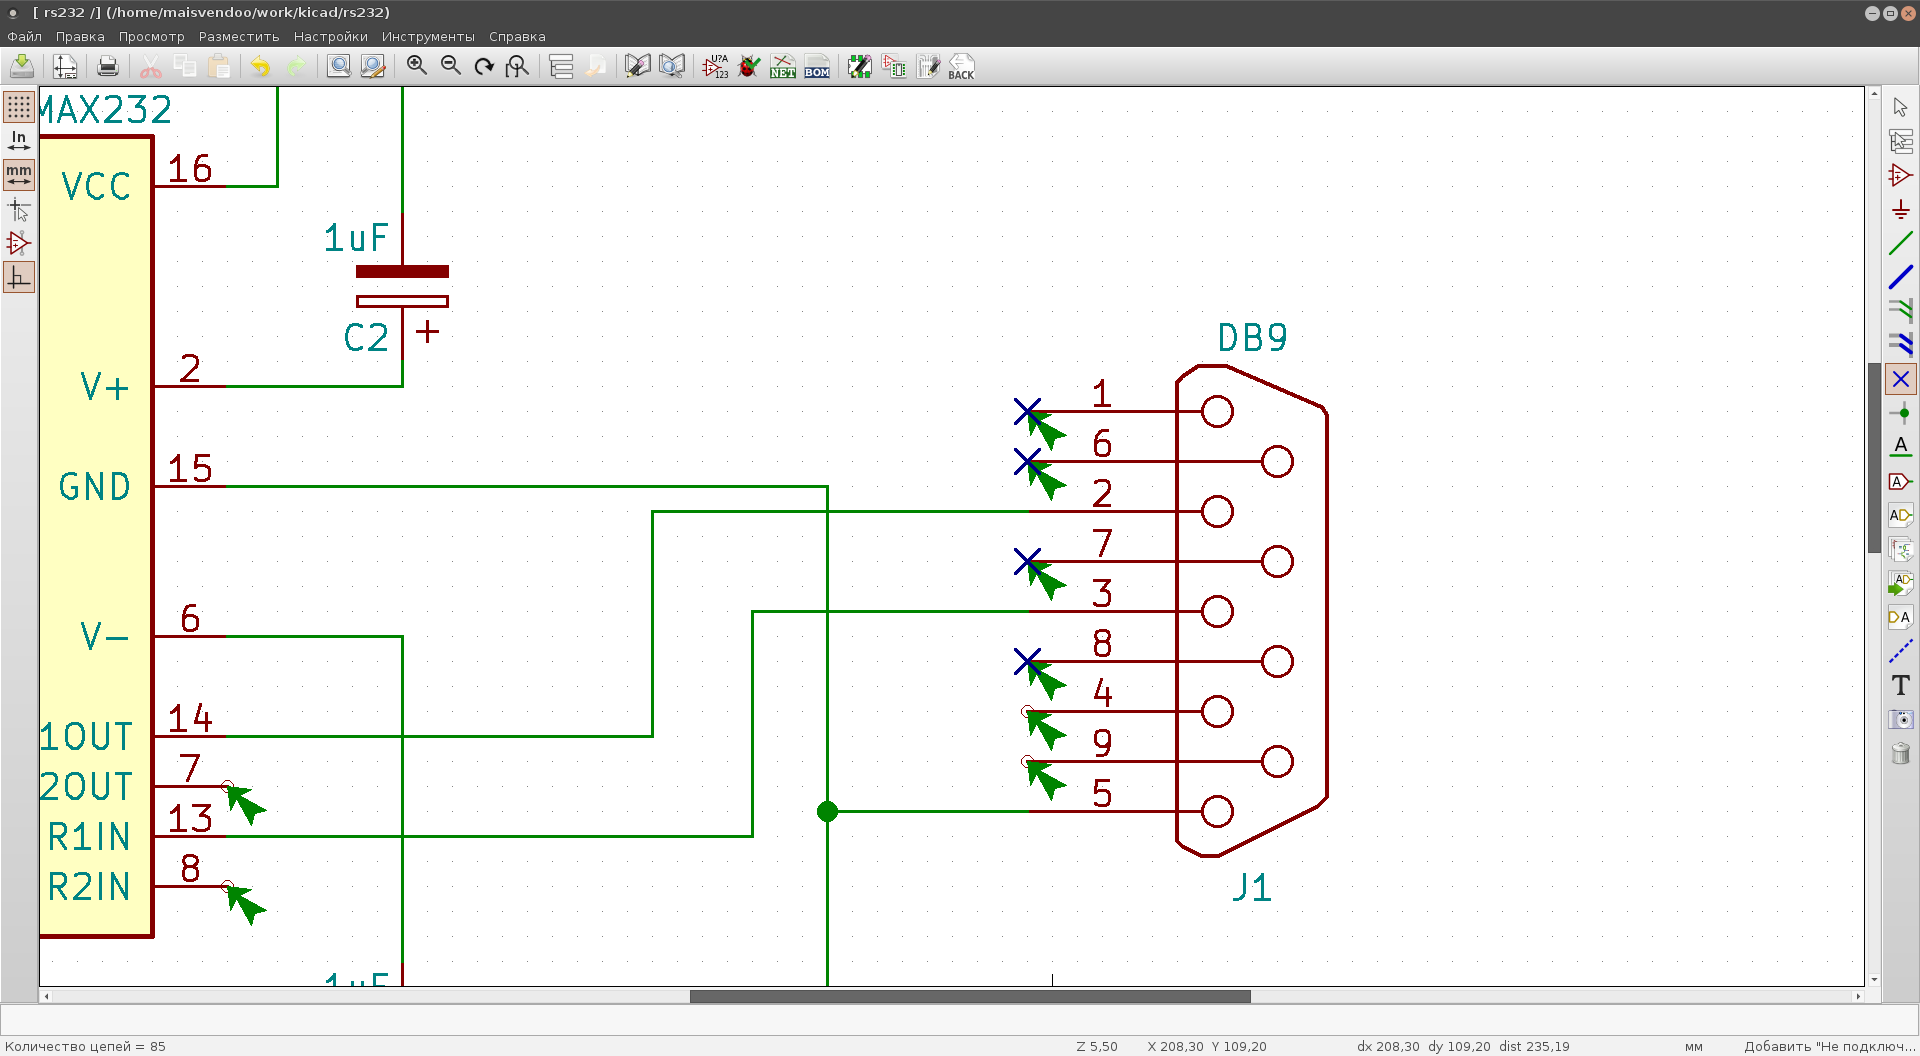The width and height of the screenshot is (1920, 1056).
Task: Open the library editor
Action: (637, 66)
